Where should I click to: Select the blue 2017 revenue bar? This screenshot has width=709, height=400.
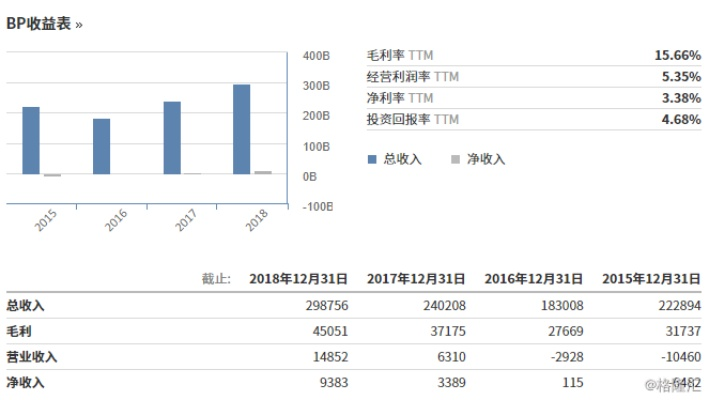172,138
